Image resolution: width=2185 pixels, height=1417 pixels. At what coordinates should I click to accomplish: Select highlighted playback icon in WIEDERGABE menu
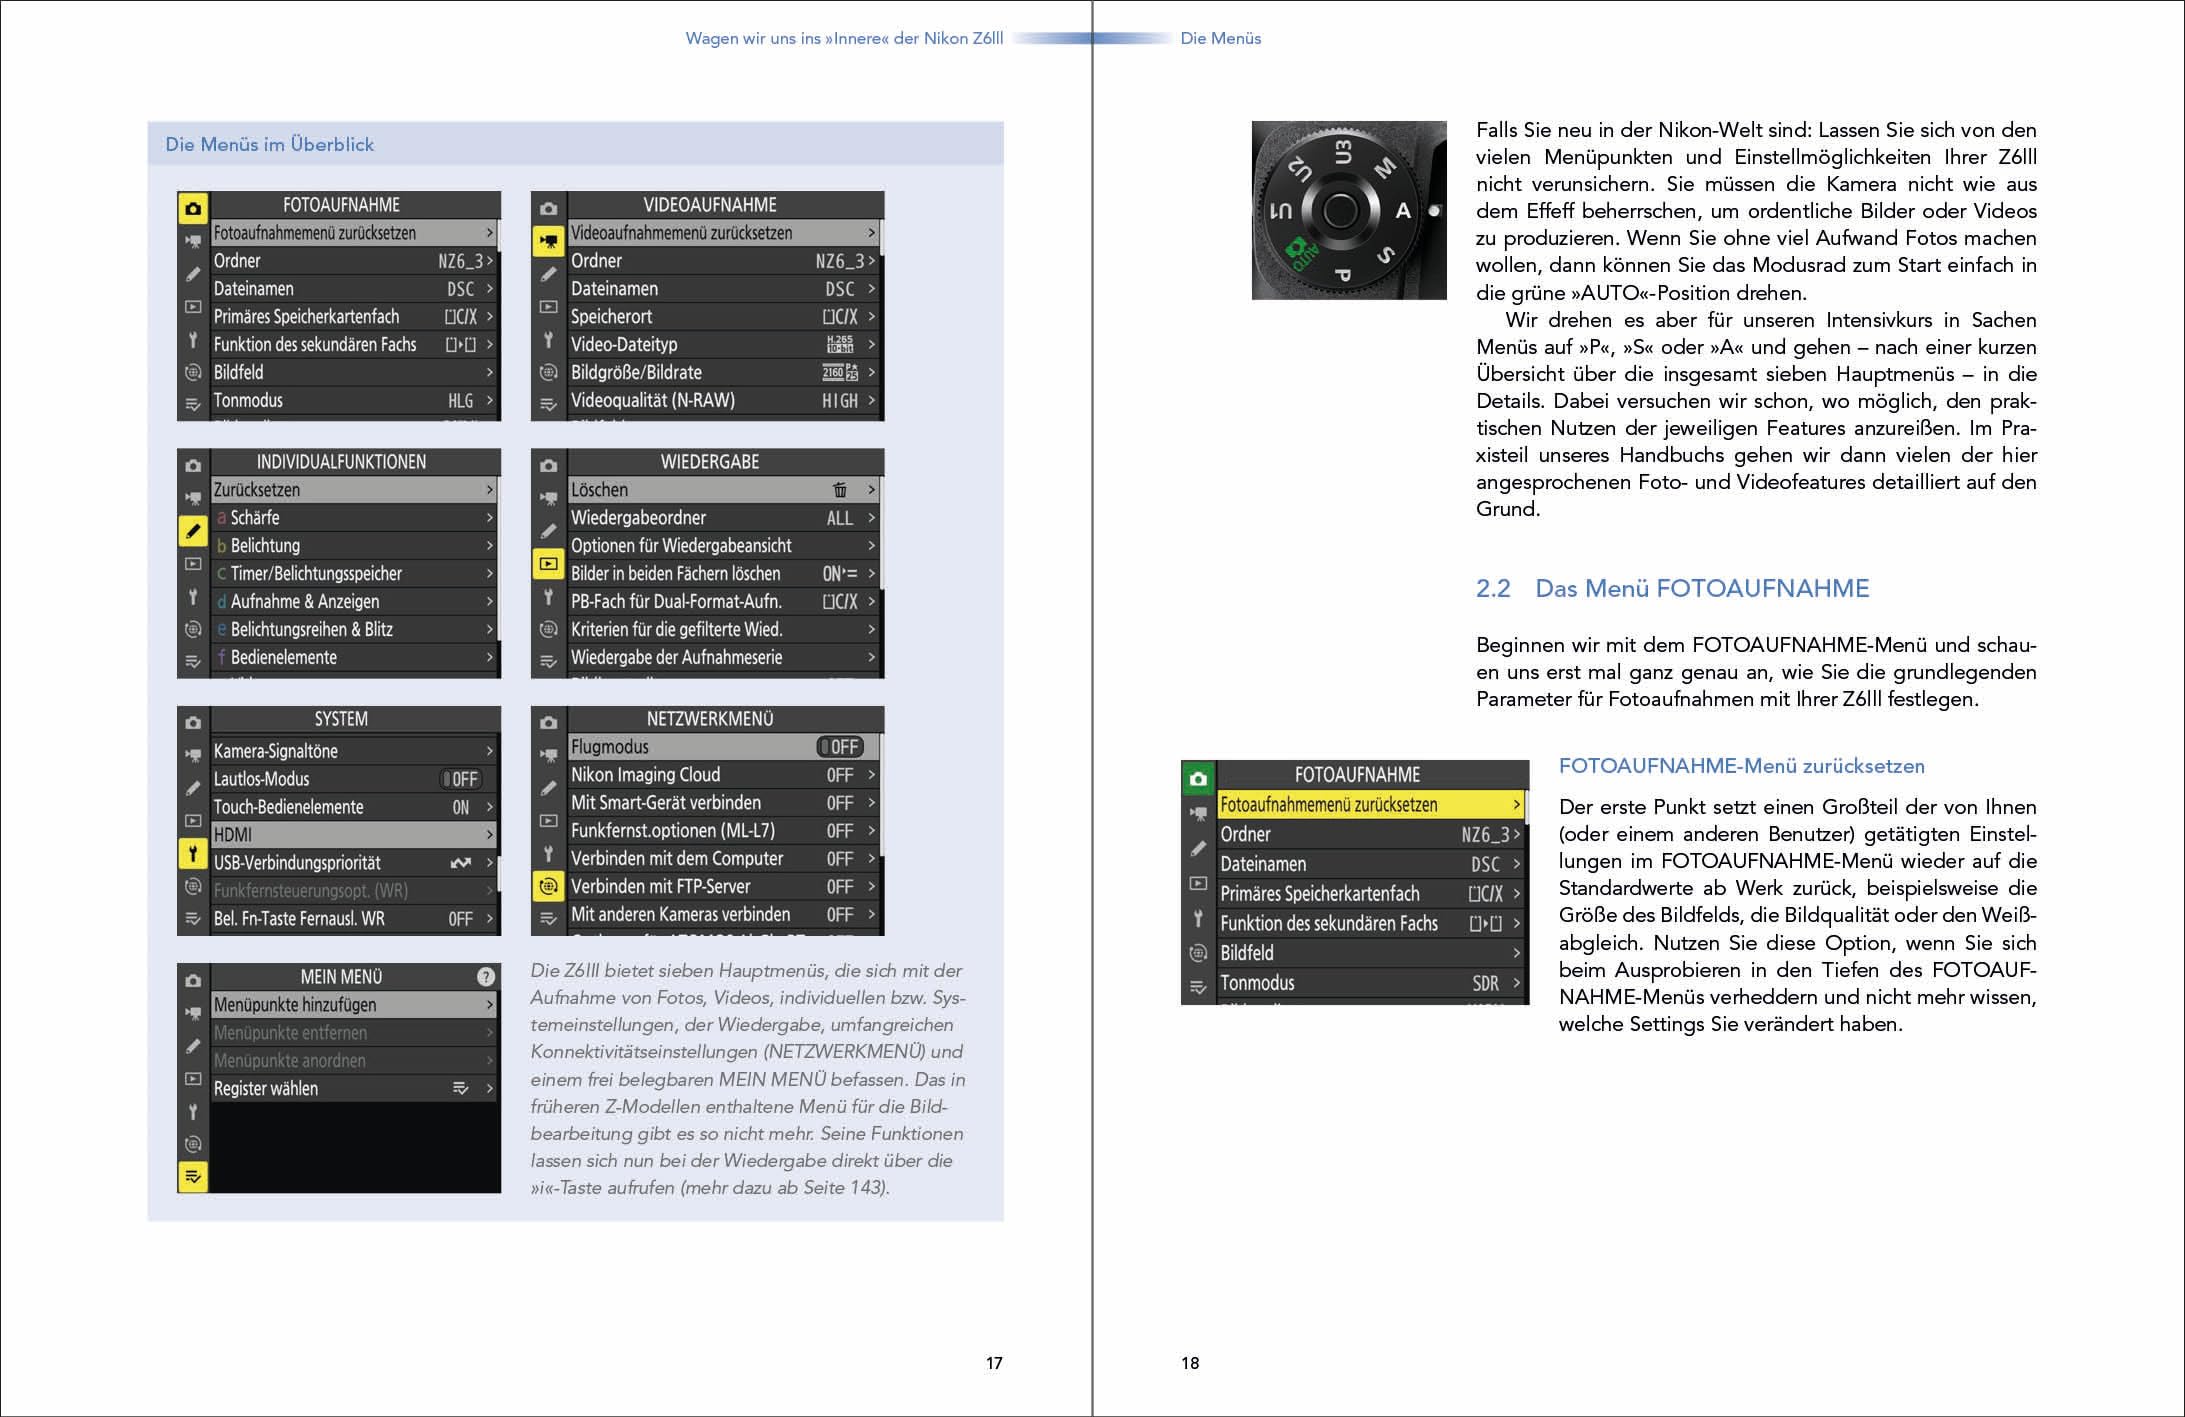[548, 563]
